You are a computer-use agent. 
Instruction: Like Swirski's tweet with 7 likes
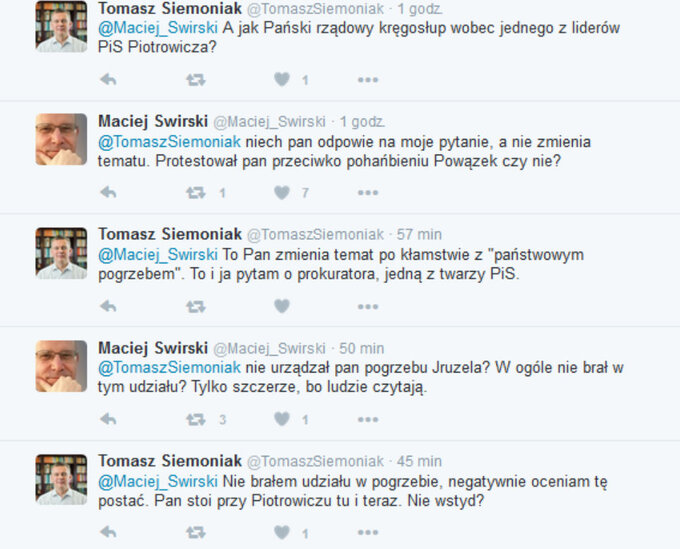[282, 193]
